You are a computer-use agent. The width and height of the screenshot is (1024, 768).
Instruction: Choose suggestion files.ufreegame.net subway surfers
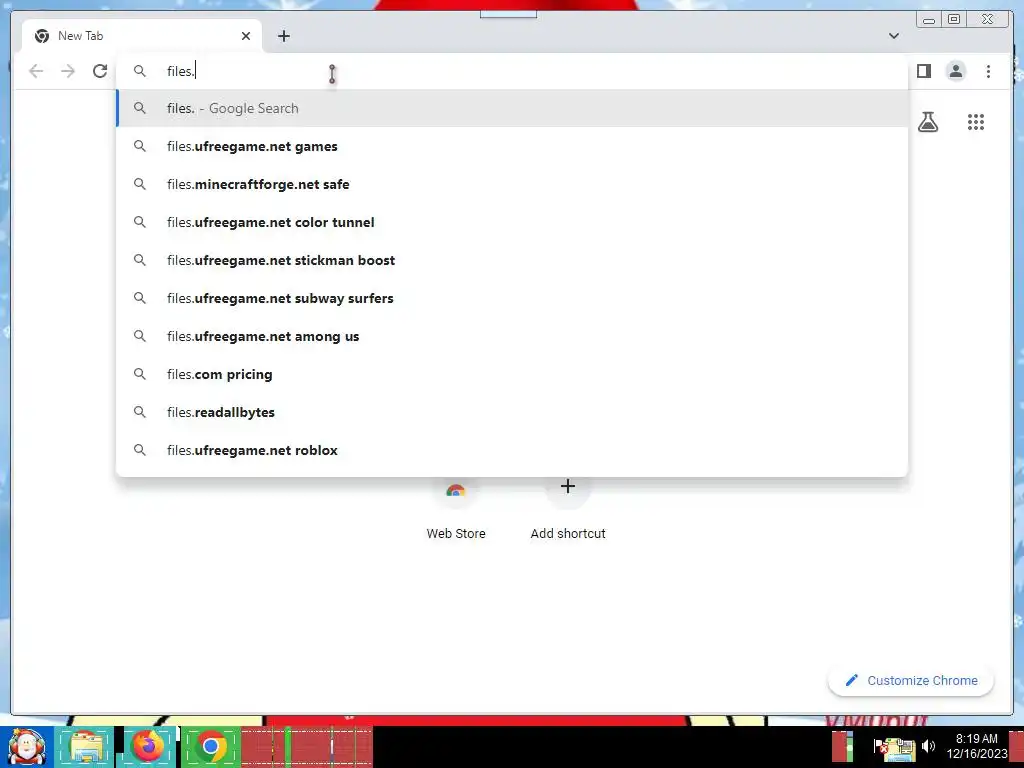coord(512,298)
